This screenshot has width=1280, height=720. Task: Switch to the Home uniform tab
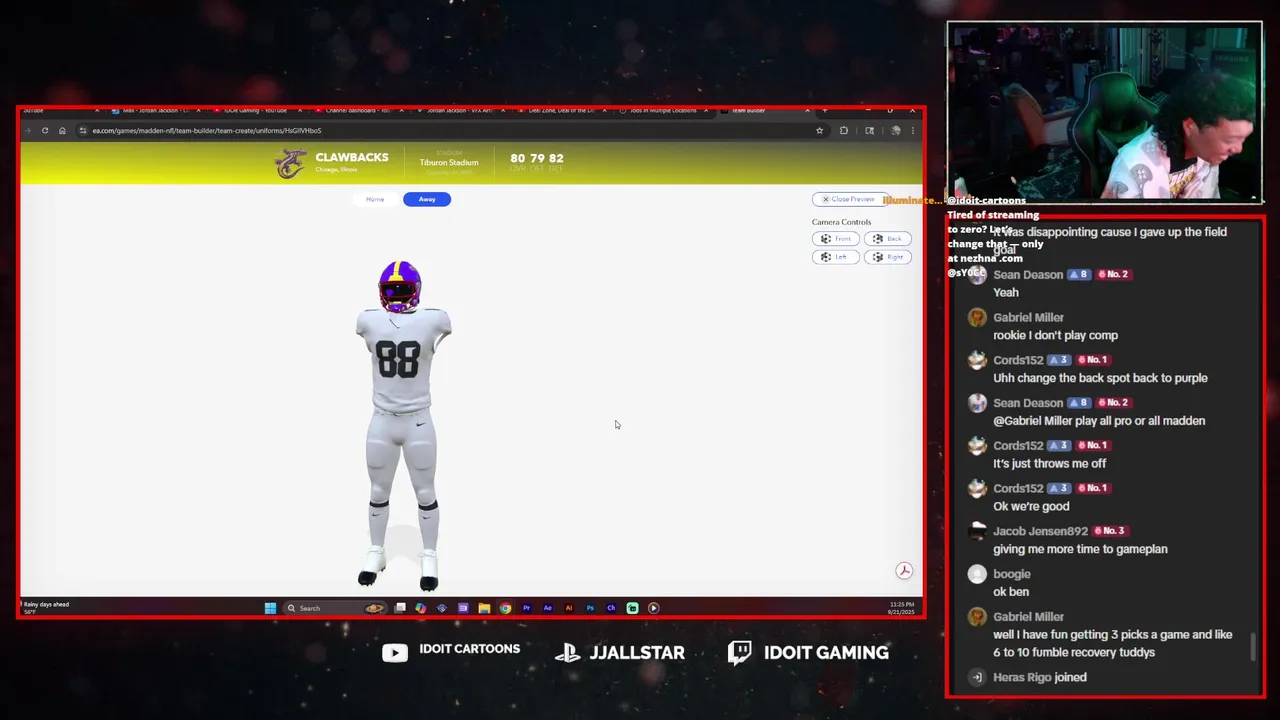(375, 199)
